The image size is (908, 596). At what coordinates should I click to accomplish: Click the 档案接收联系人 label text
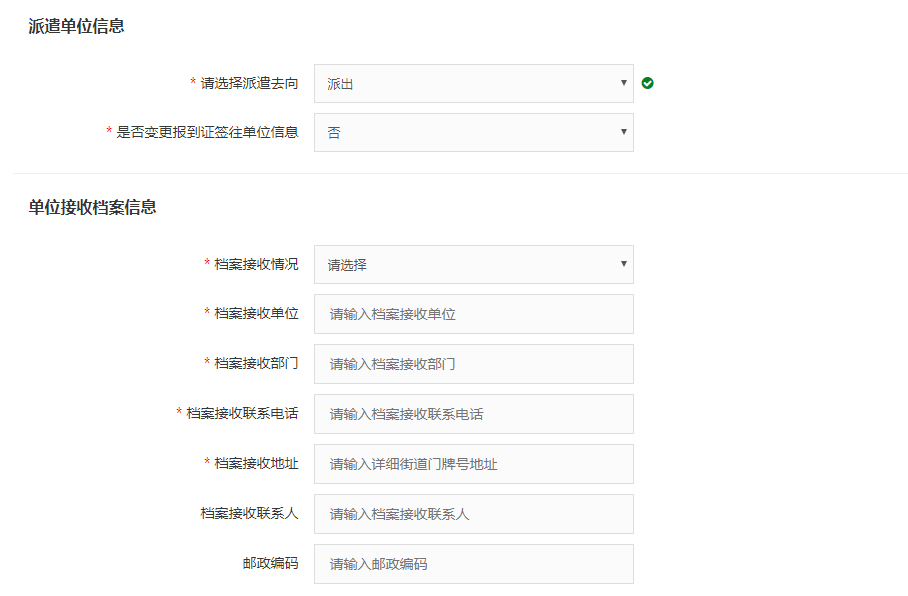pyautogui.click(x=249, y=513)
